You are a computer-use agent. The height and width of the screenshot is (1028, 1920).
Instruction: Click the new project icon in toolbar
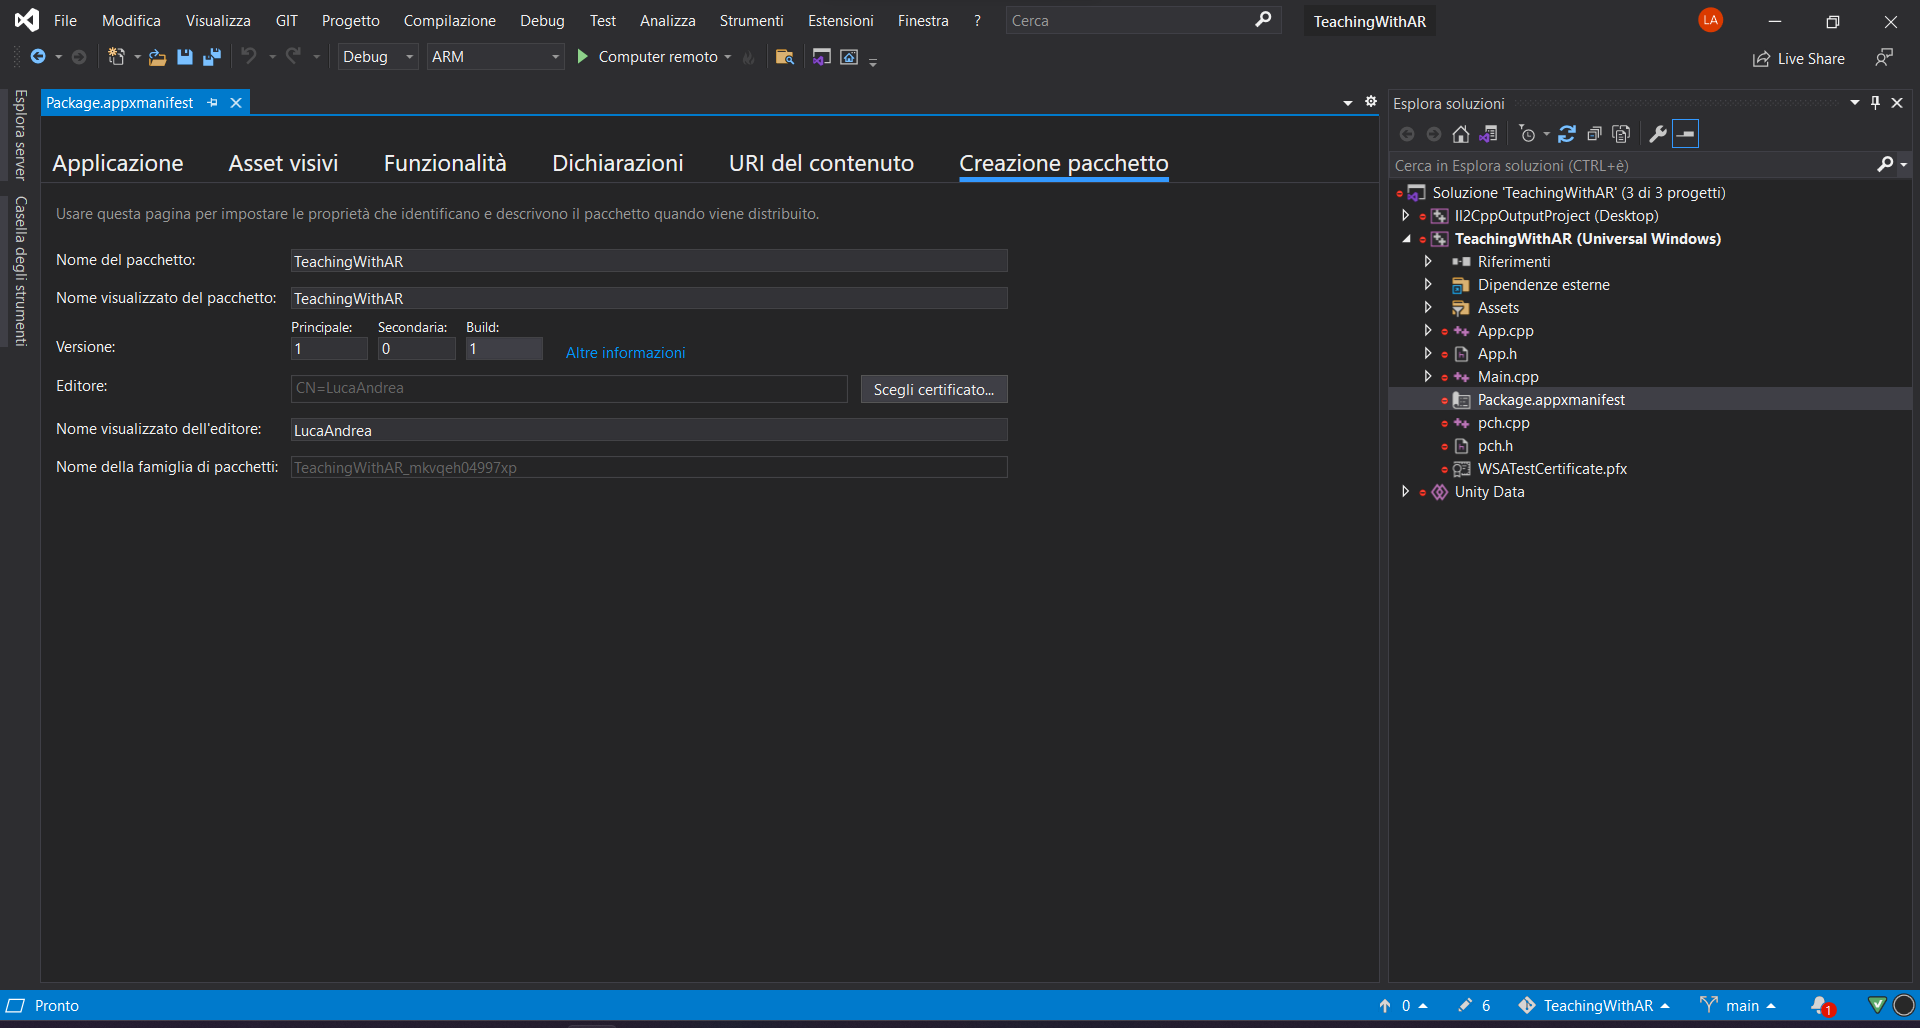point(116,57)
